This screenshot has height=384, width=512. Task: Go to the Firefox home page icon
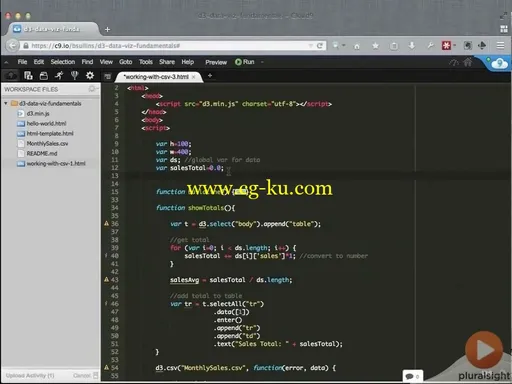[357, 46]
